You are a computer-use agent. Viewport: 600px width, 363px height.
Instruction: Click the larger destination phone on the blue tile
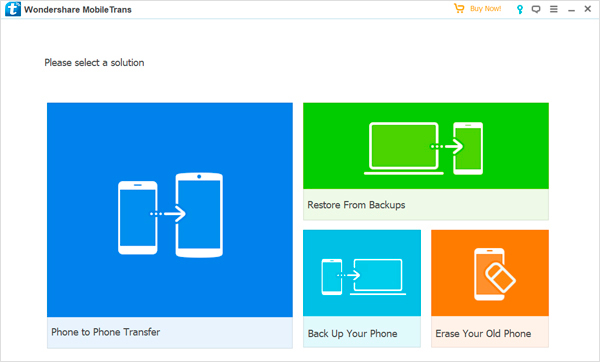[199, 215]
